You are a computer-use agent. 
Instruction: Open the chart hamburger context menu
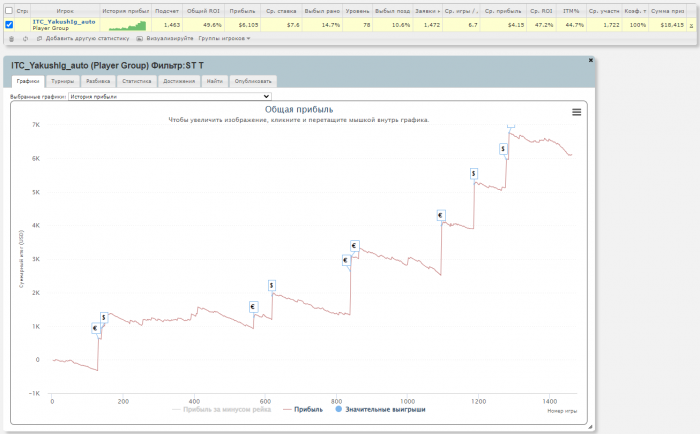576,112
